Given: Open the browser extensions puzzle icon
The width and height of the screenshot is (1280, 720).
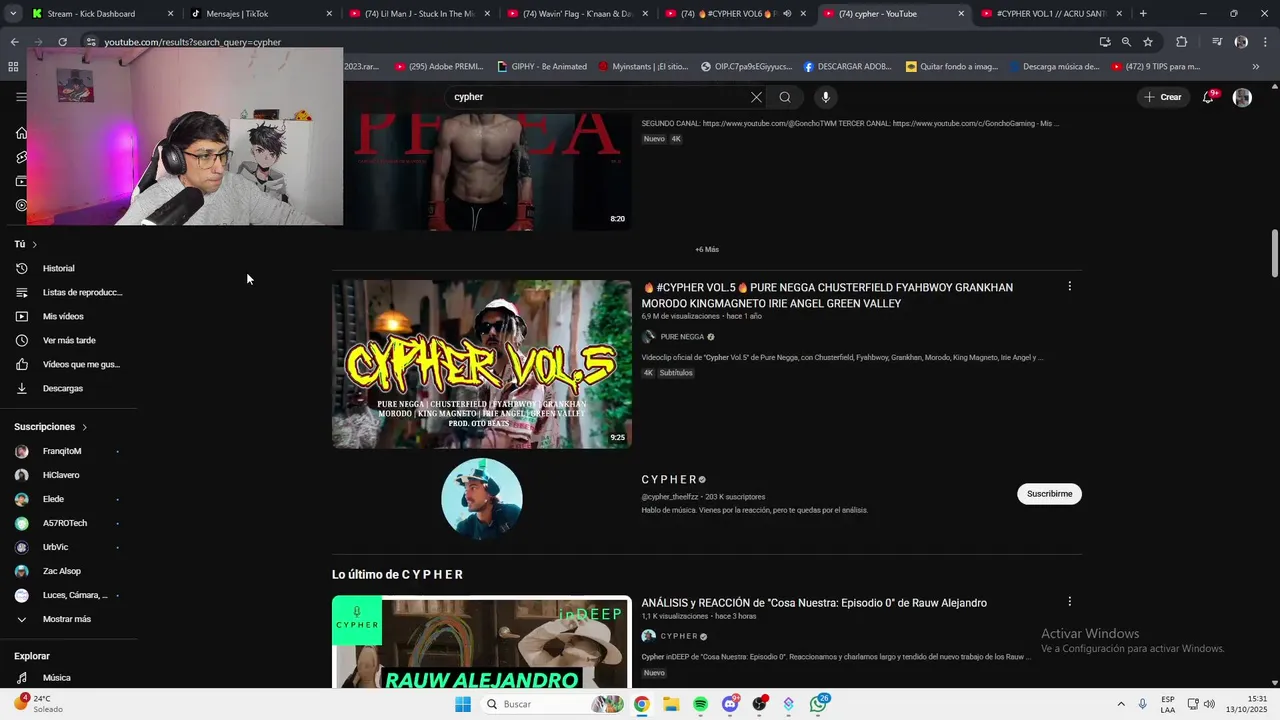Looking at the screenshot, I should click(x=1181, y=42).
